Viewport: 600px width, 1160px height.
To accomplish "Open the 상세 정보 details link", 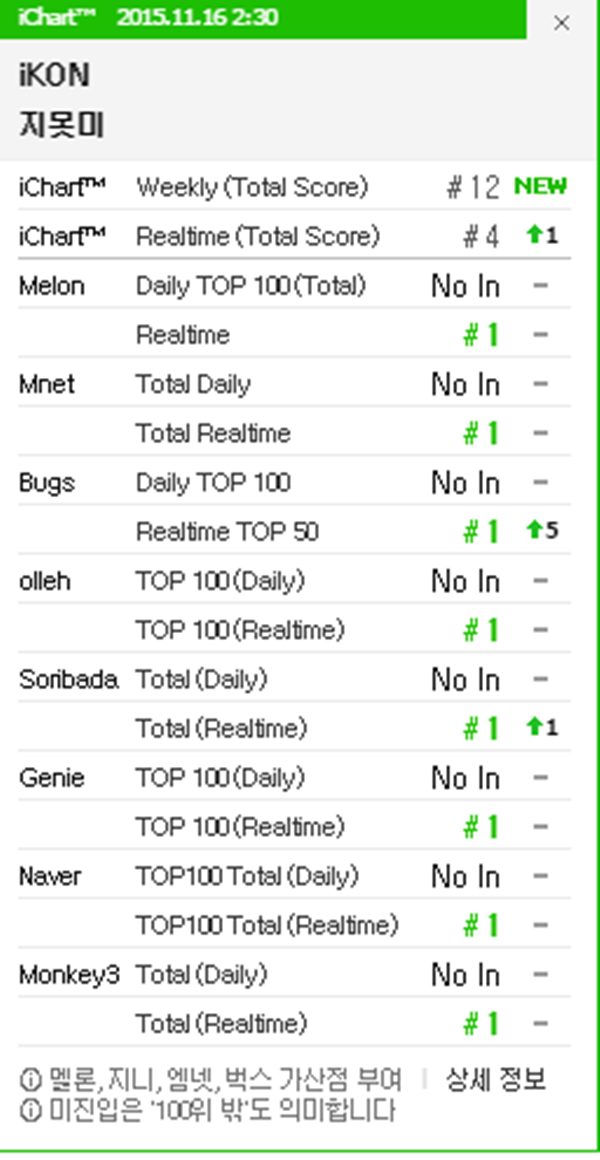I will 497,1079.
